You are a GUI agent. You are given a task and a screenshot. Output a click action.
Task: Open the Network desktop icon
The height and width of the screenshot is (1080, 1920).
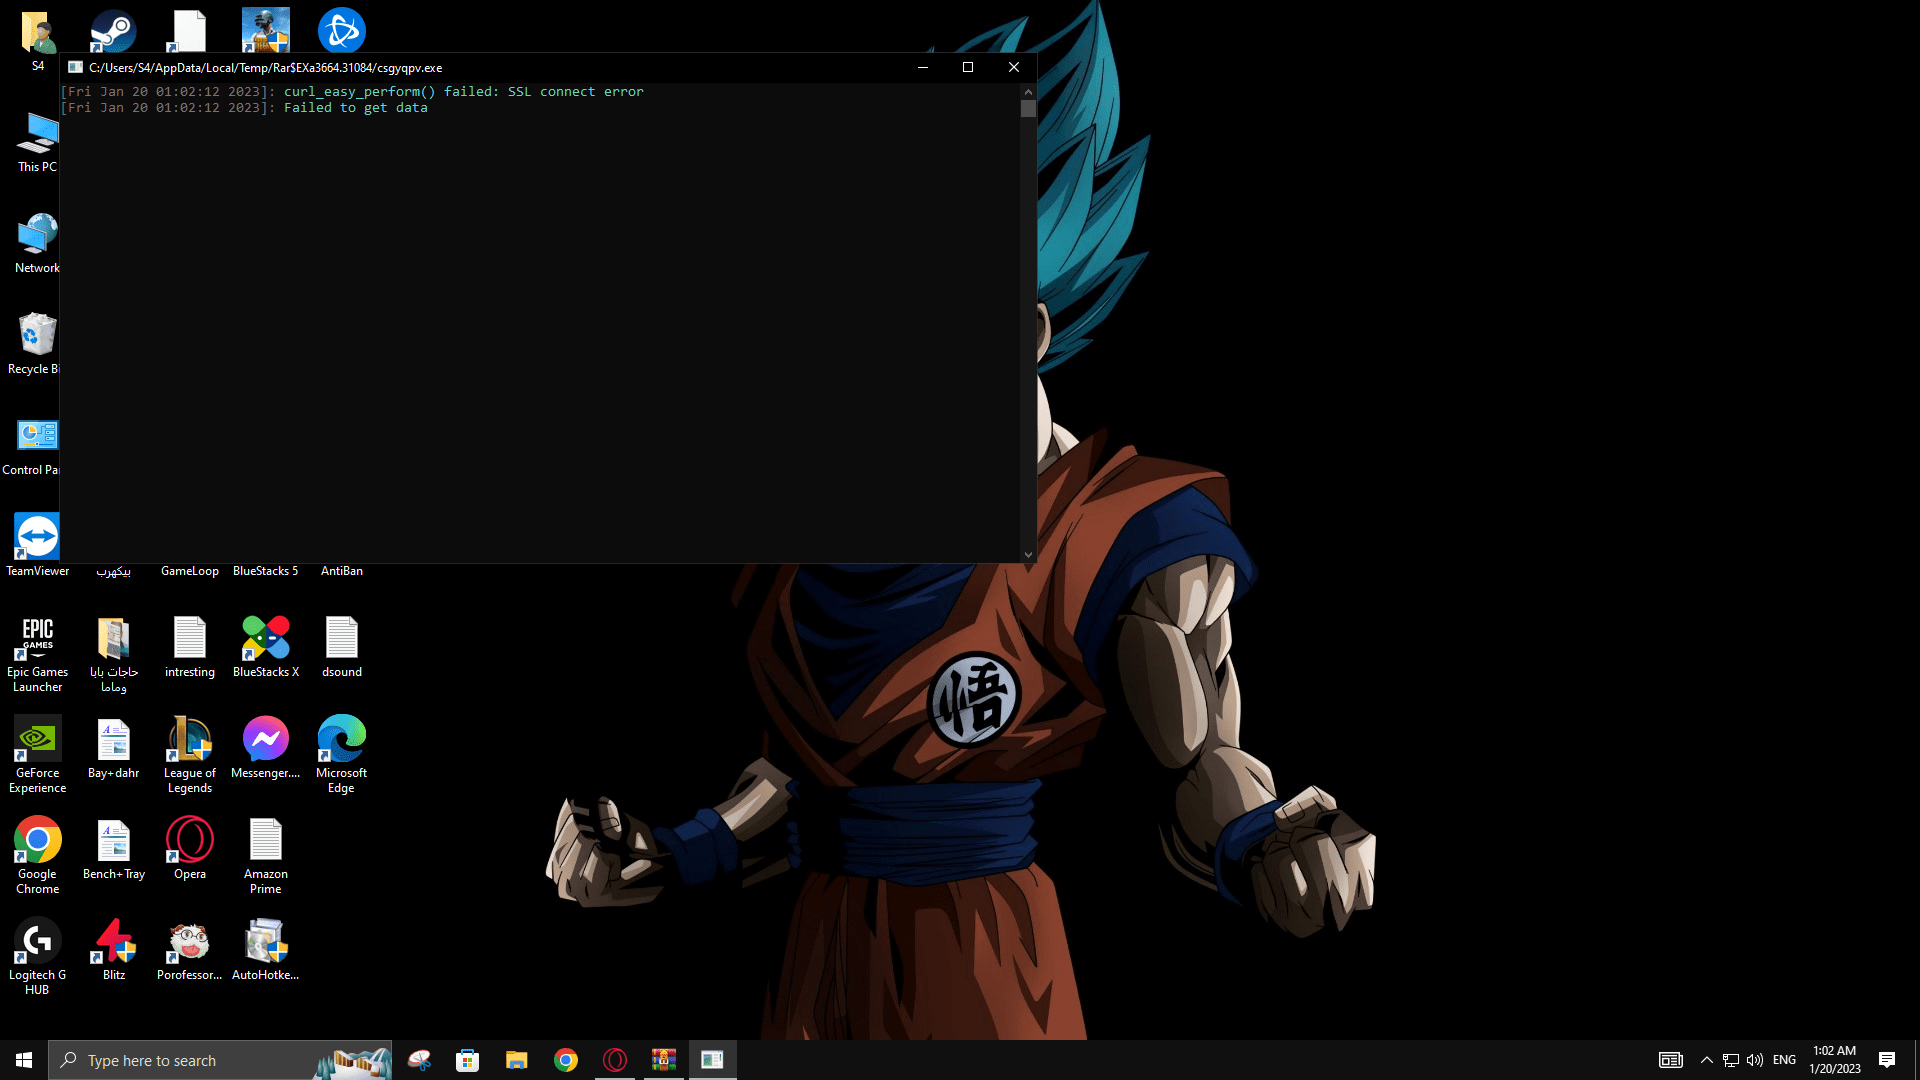click(x=38, y=243)
